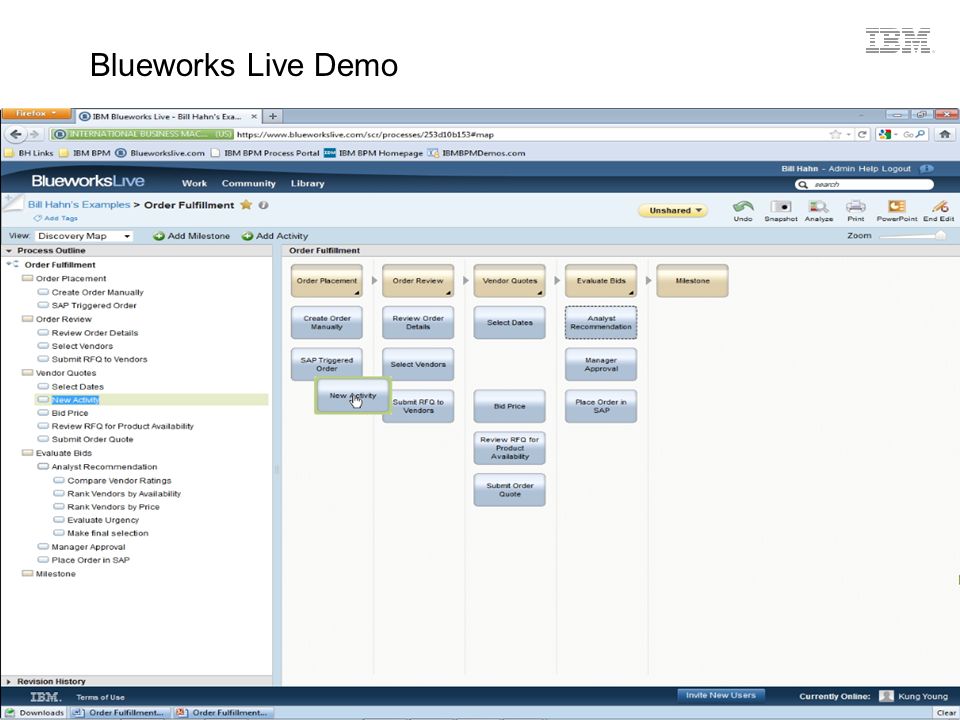Open the Unshared sharing dropdown

pyautogui.click(x=673, y=211)
